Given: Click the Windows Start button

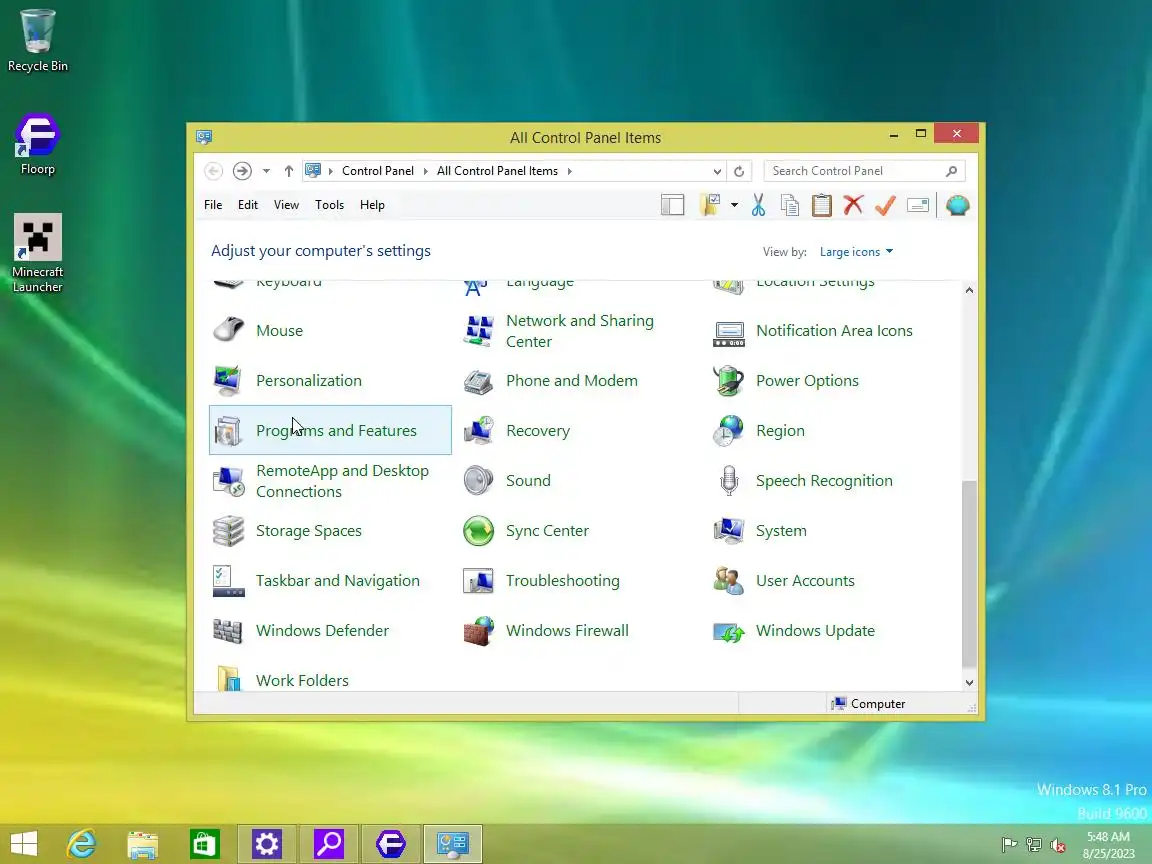Looking at the screenshot, I should click(x=24, y=843).
